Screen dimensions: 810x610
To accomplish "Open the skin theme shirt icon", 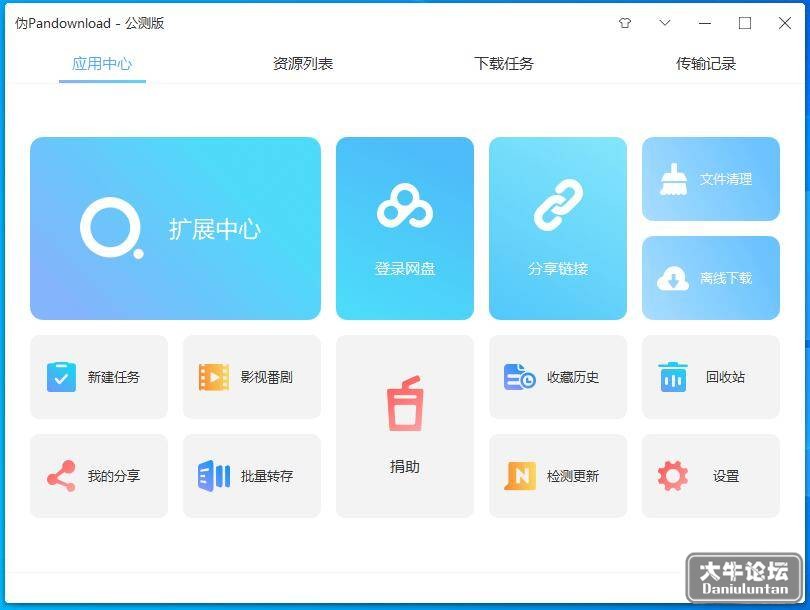I will pyautogui.click(x=625, y=23).
